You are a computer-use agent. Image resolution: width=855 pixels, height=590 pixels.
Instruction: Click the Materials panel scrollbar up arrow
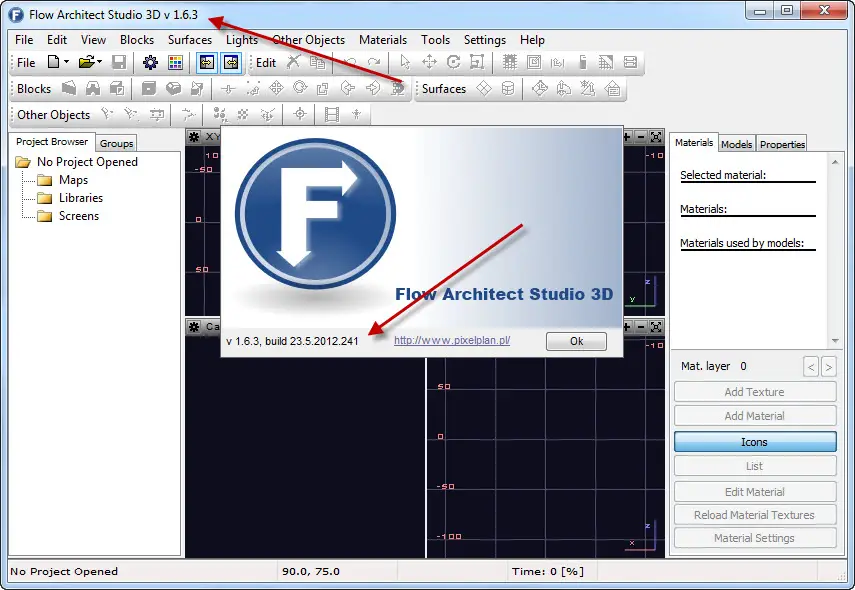coord(835,162)
